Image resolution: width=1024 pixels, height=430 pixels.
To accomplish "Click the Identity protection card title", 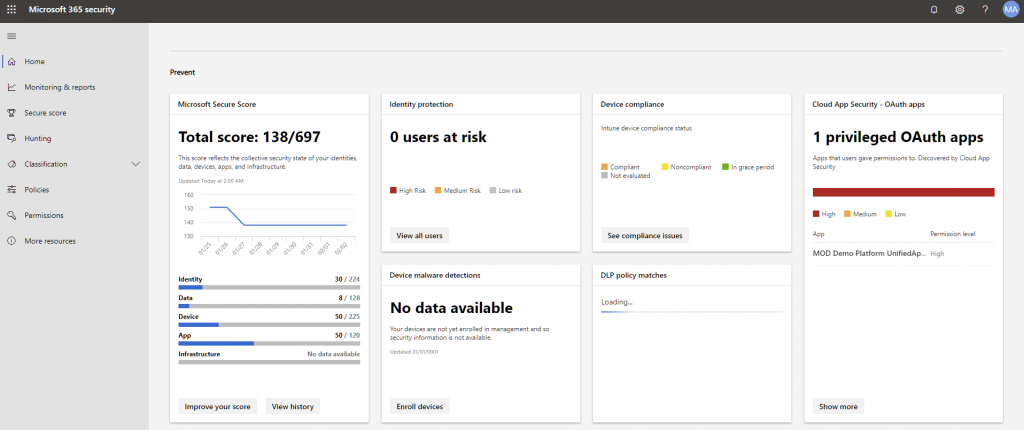I will [x=421, y=104].
